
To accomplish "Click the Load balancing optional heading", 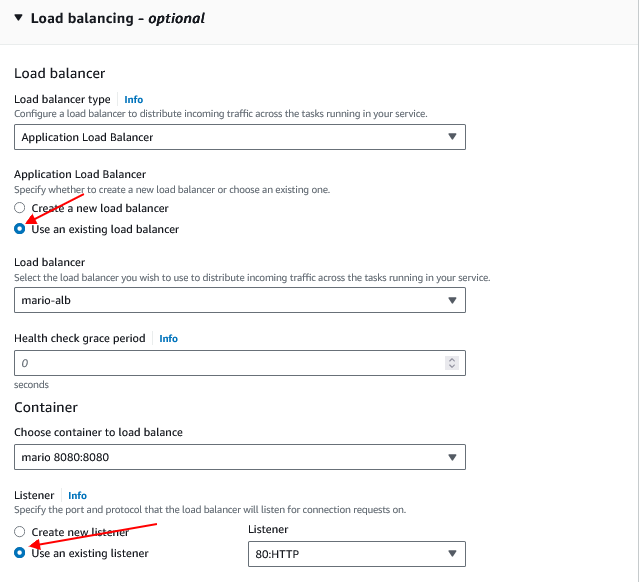I will click(x=118, y=18).
